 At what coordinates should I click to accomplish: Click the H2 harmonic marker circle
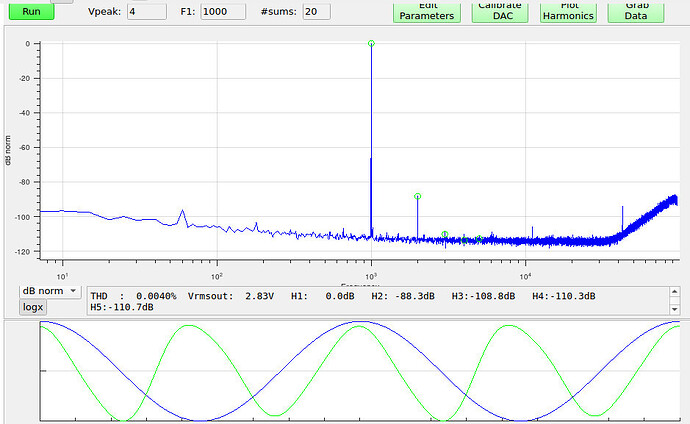pyautogui.click(x=418, y=196)
